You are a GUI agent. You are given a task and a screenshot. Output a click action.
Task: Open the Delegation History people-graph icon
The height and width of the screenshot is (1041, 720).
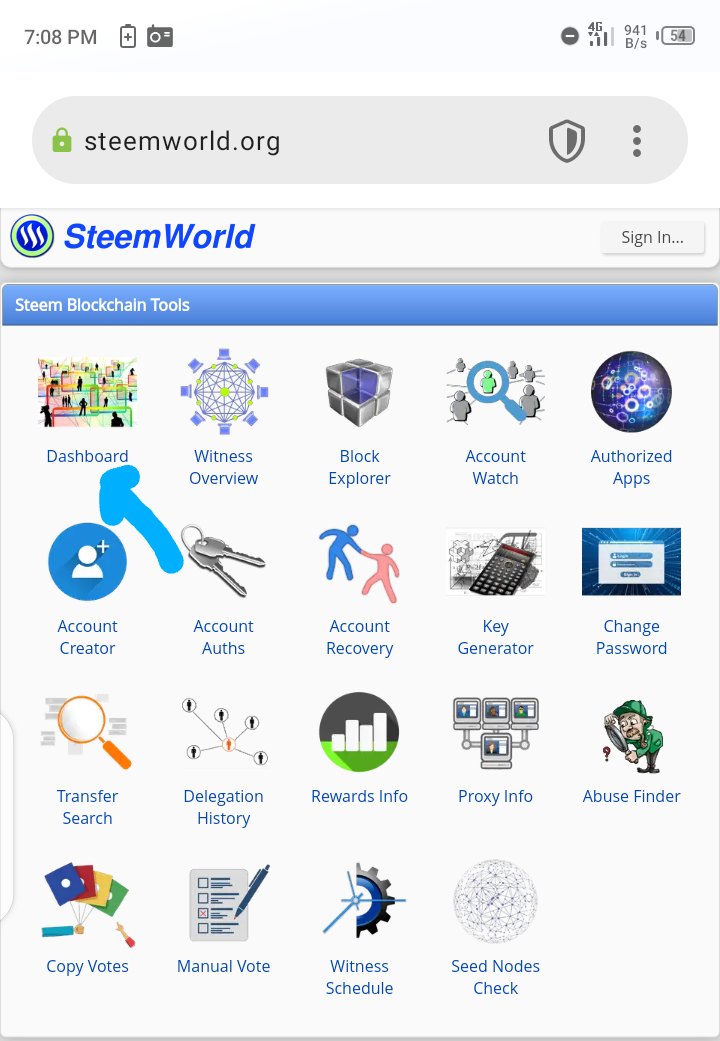224,732
